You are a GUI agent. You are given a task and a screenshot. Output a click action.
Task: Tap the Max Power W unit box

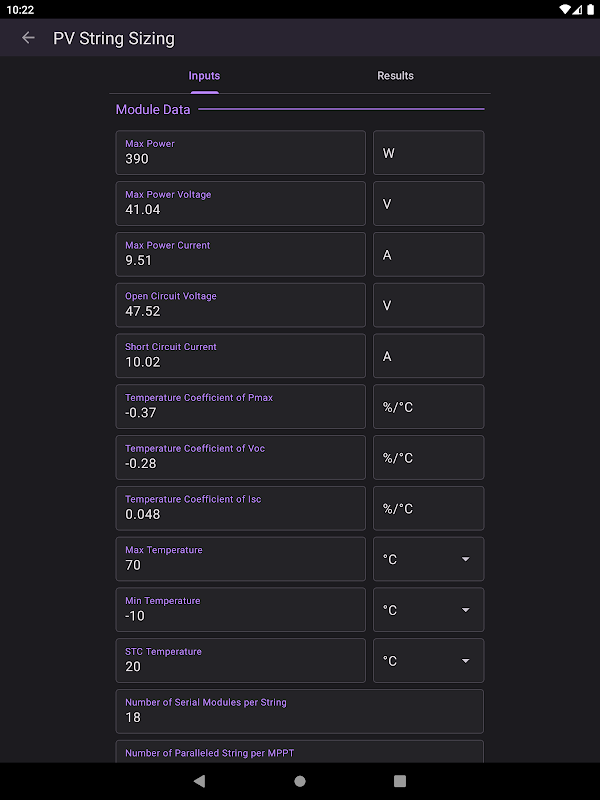point(428,153)
